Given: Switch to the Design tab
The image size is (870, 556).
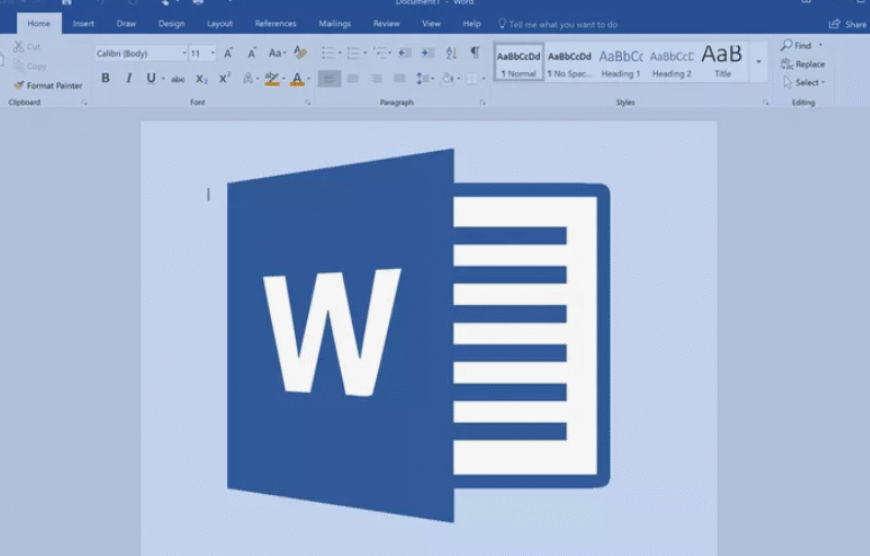Looking at the screenshot, I should coord(171,23).
